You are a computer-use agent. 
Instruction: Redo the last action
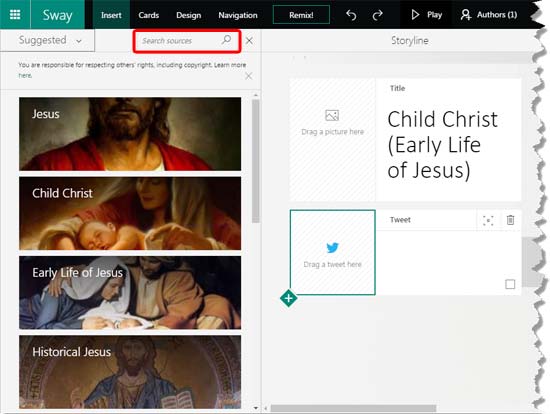(377, 15)
